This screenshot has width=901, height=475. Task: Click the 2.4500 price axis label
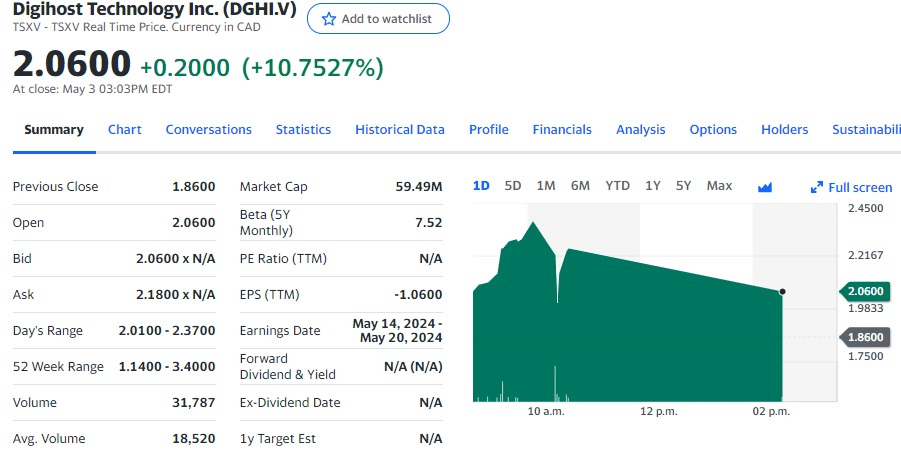point(865,208)
